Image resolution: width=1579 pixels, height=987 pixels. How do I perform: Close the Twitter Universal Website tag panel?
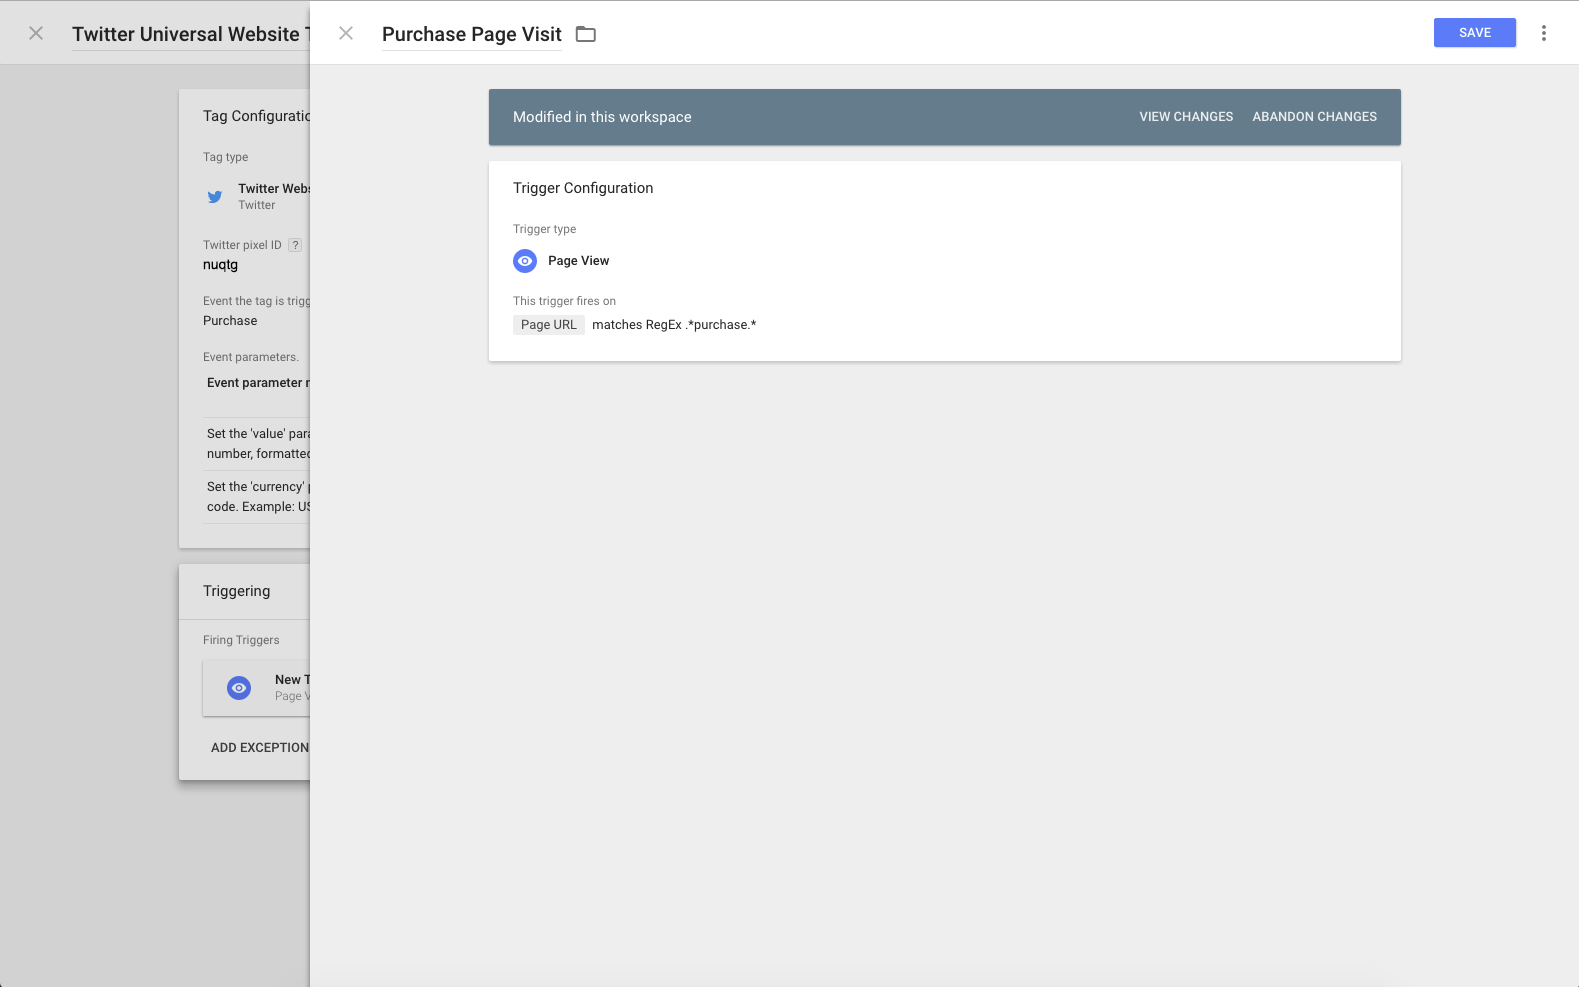(36, 33)
